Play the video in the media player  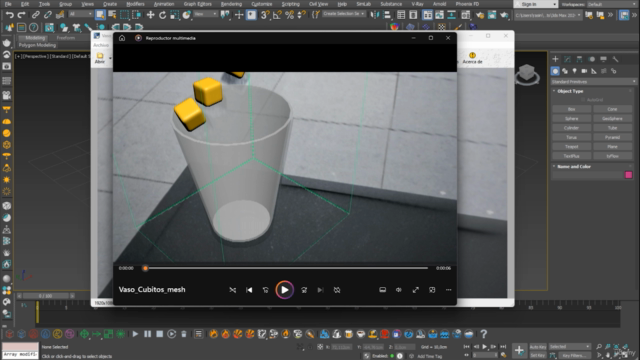284,290
